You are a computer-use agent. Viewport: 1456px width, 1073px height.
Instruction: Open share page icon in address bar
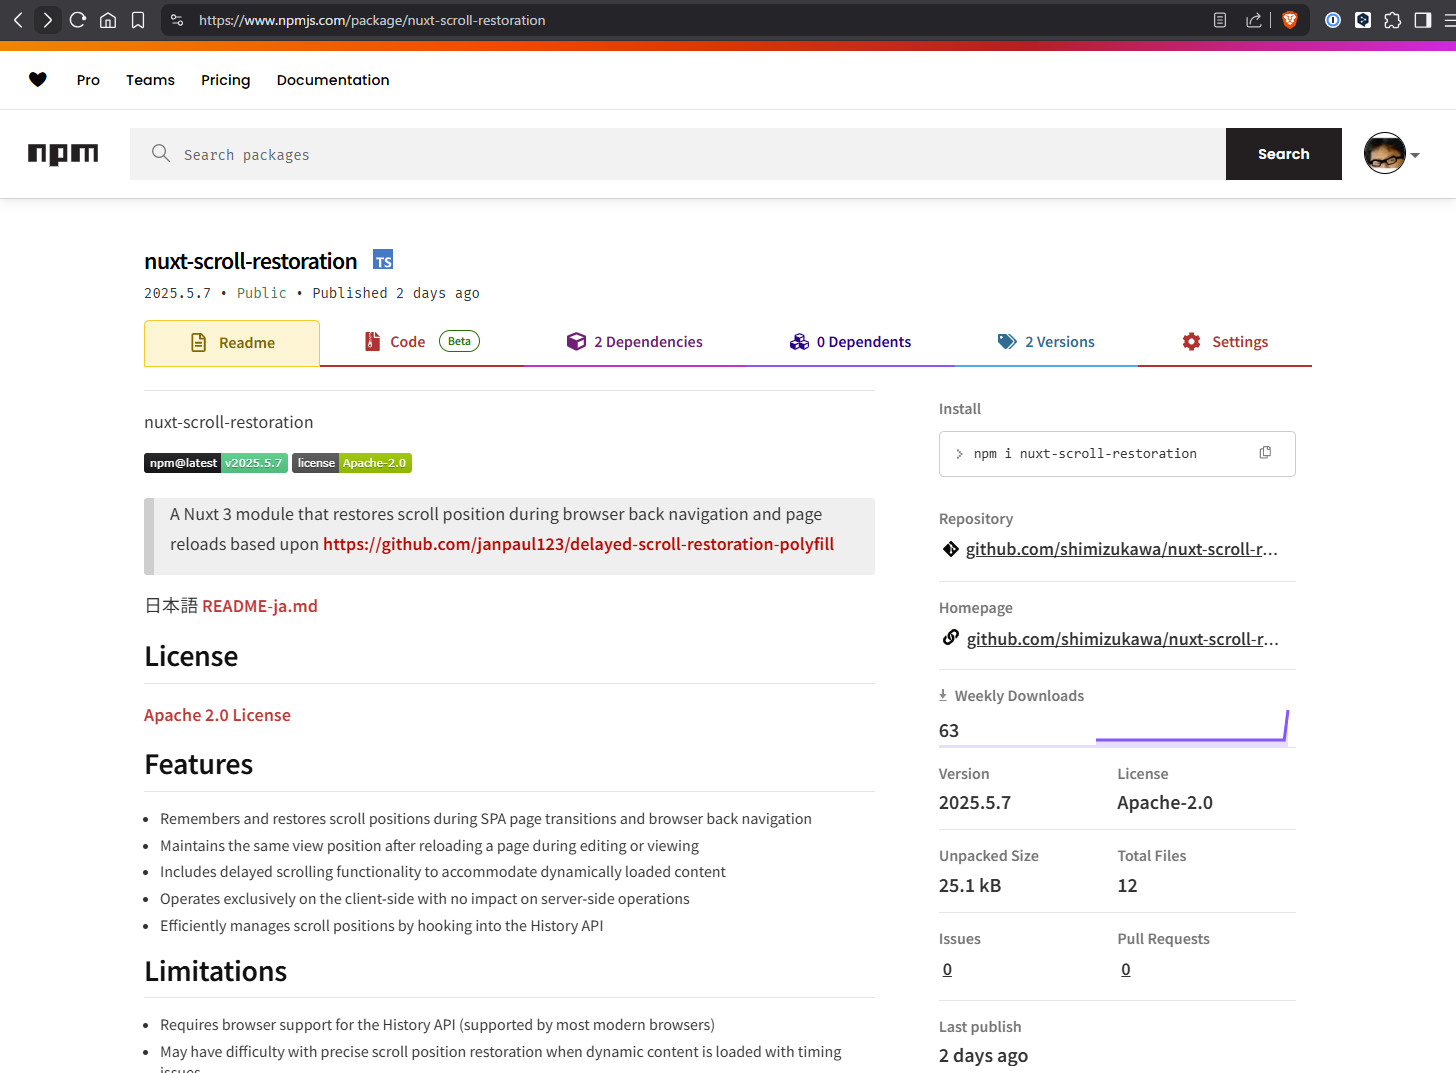[x=1253, y=20]
